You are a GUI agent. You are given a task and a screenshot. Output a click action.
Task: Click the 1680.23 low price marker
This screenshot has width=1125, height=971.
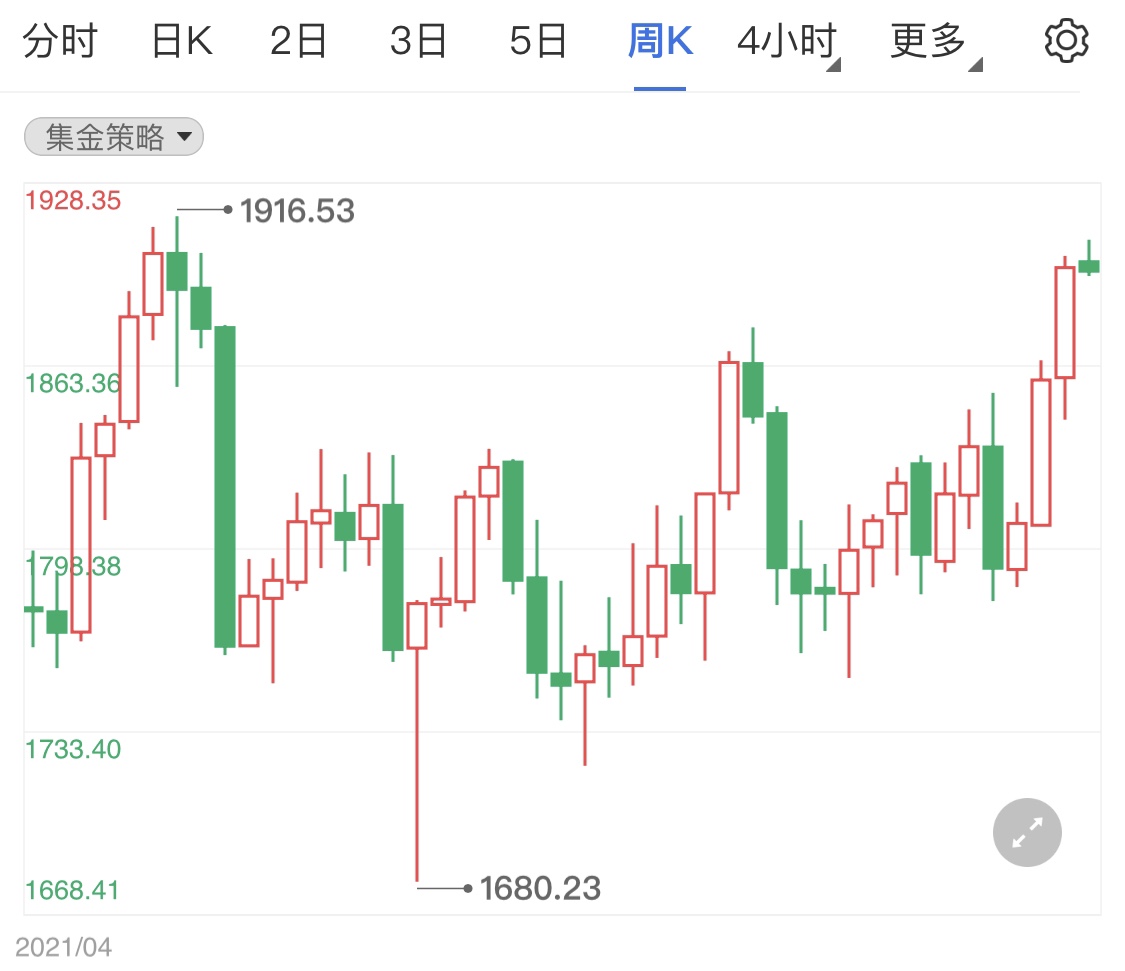540,888
